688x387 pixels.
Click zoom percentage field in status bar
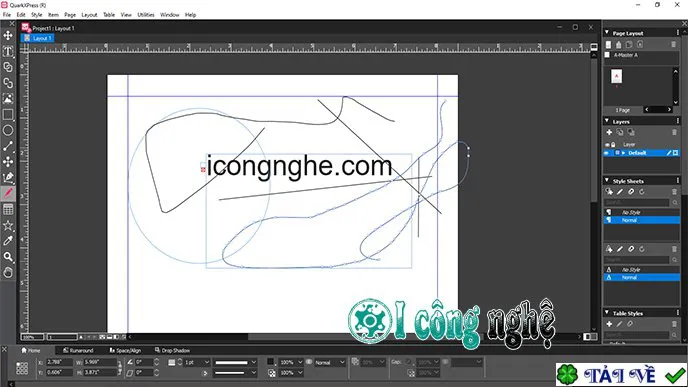[x=32, y=337]
